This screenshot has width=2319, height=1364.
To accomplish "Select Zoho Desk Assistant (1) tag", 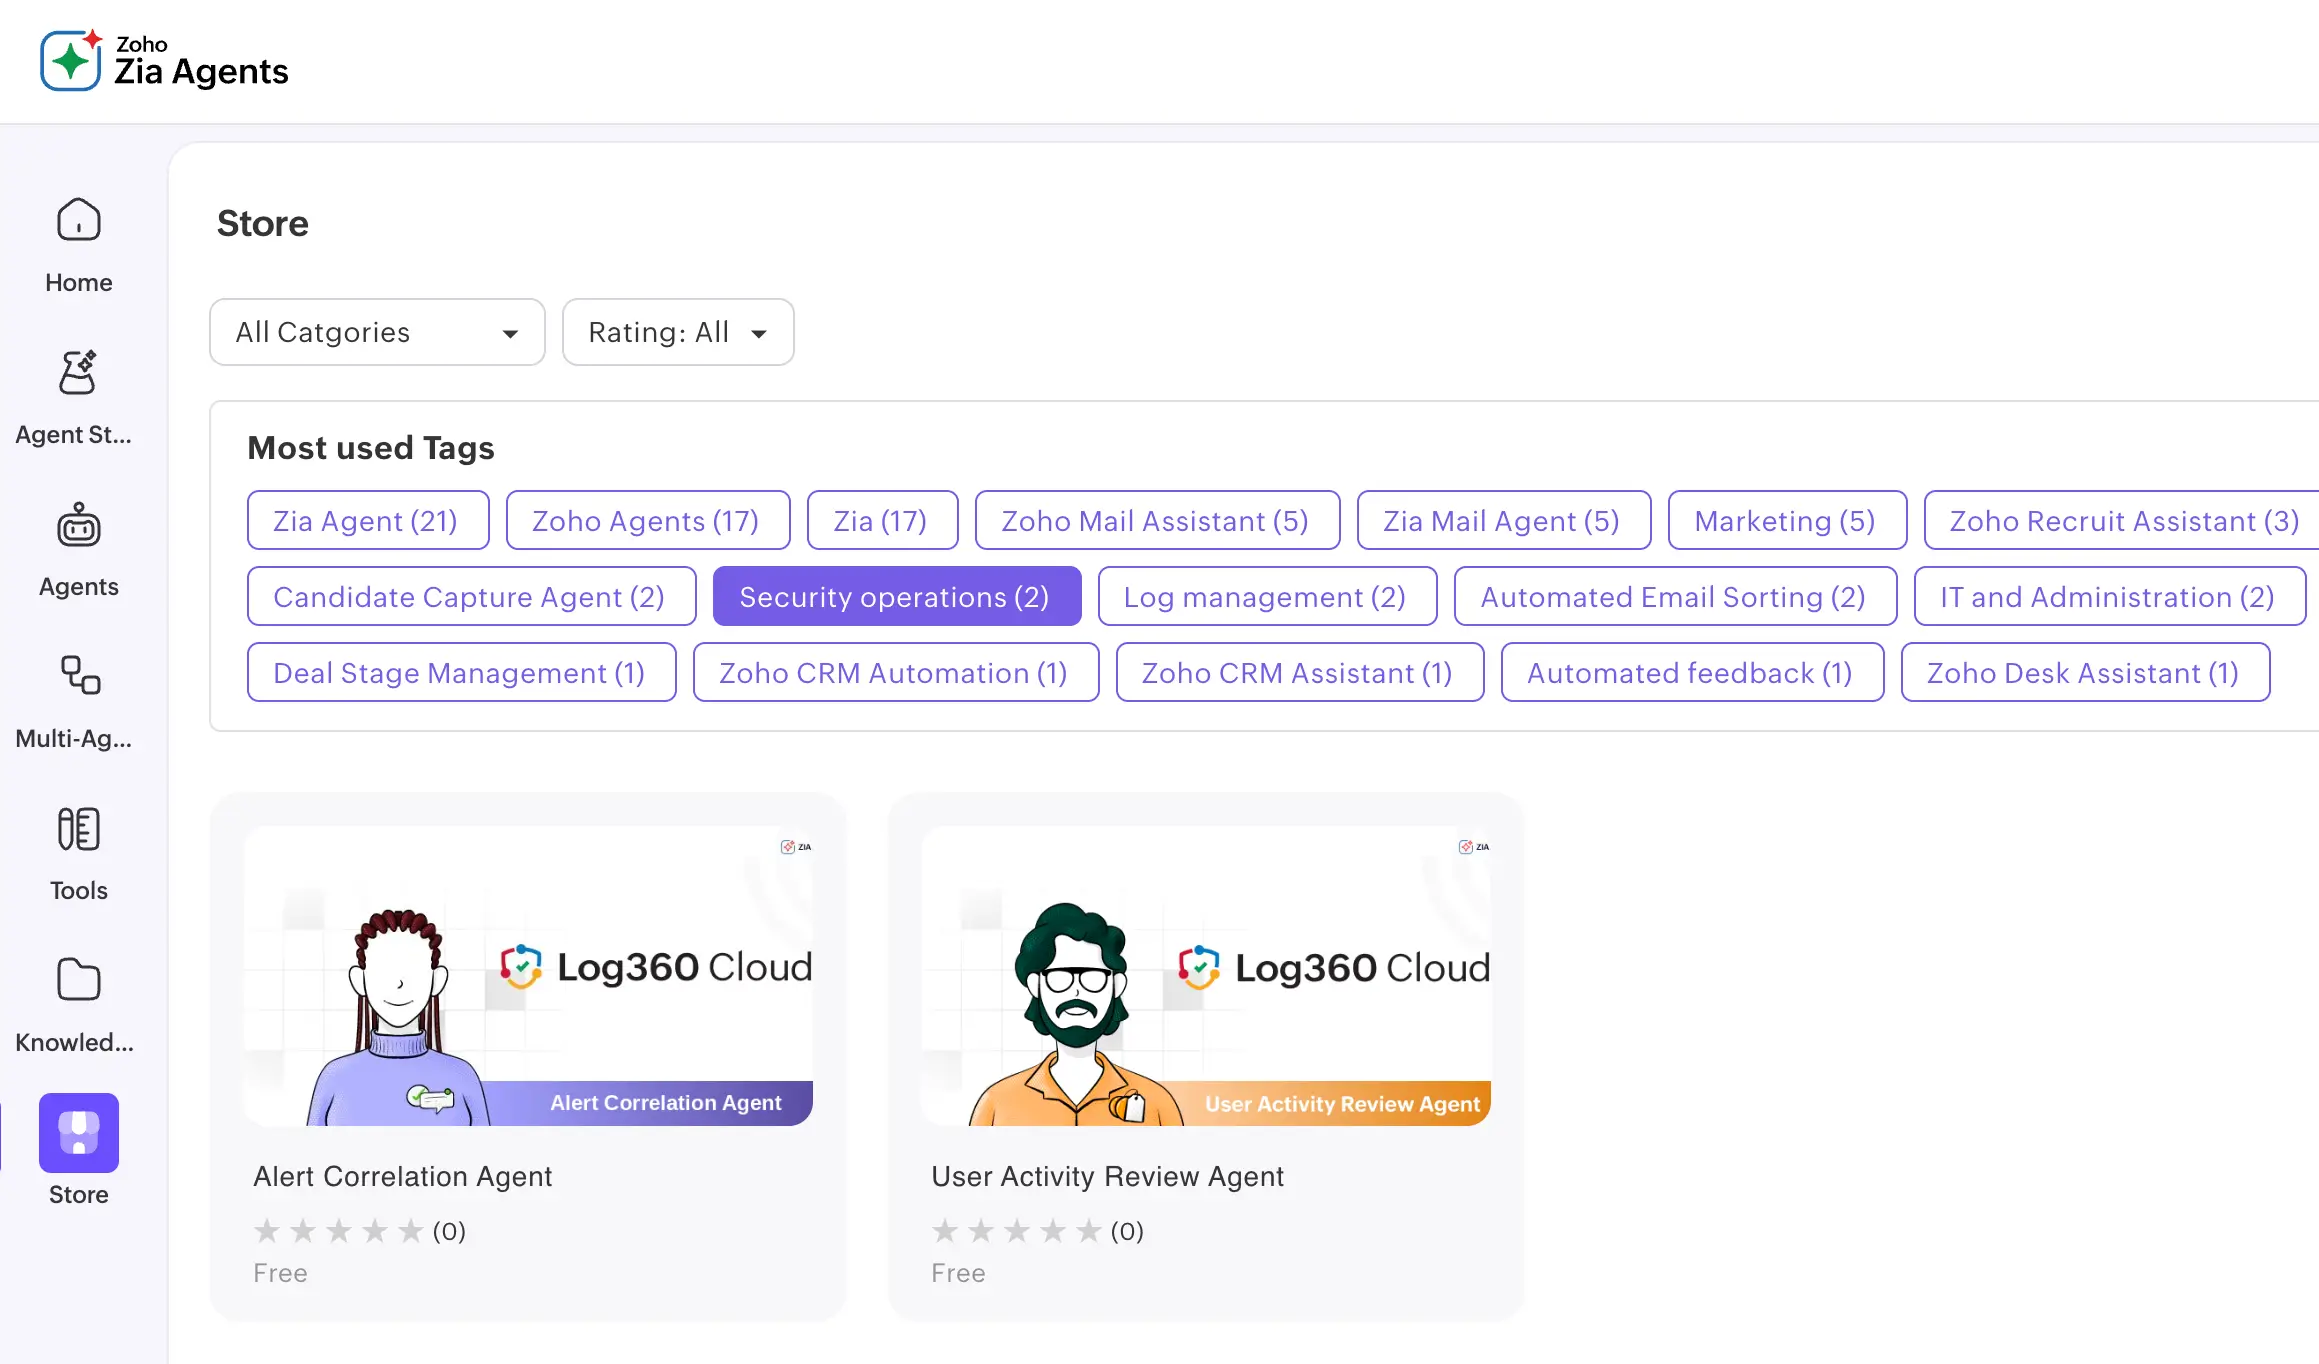I will coord(2085,672).
